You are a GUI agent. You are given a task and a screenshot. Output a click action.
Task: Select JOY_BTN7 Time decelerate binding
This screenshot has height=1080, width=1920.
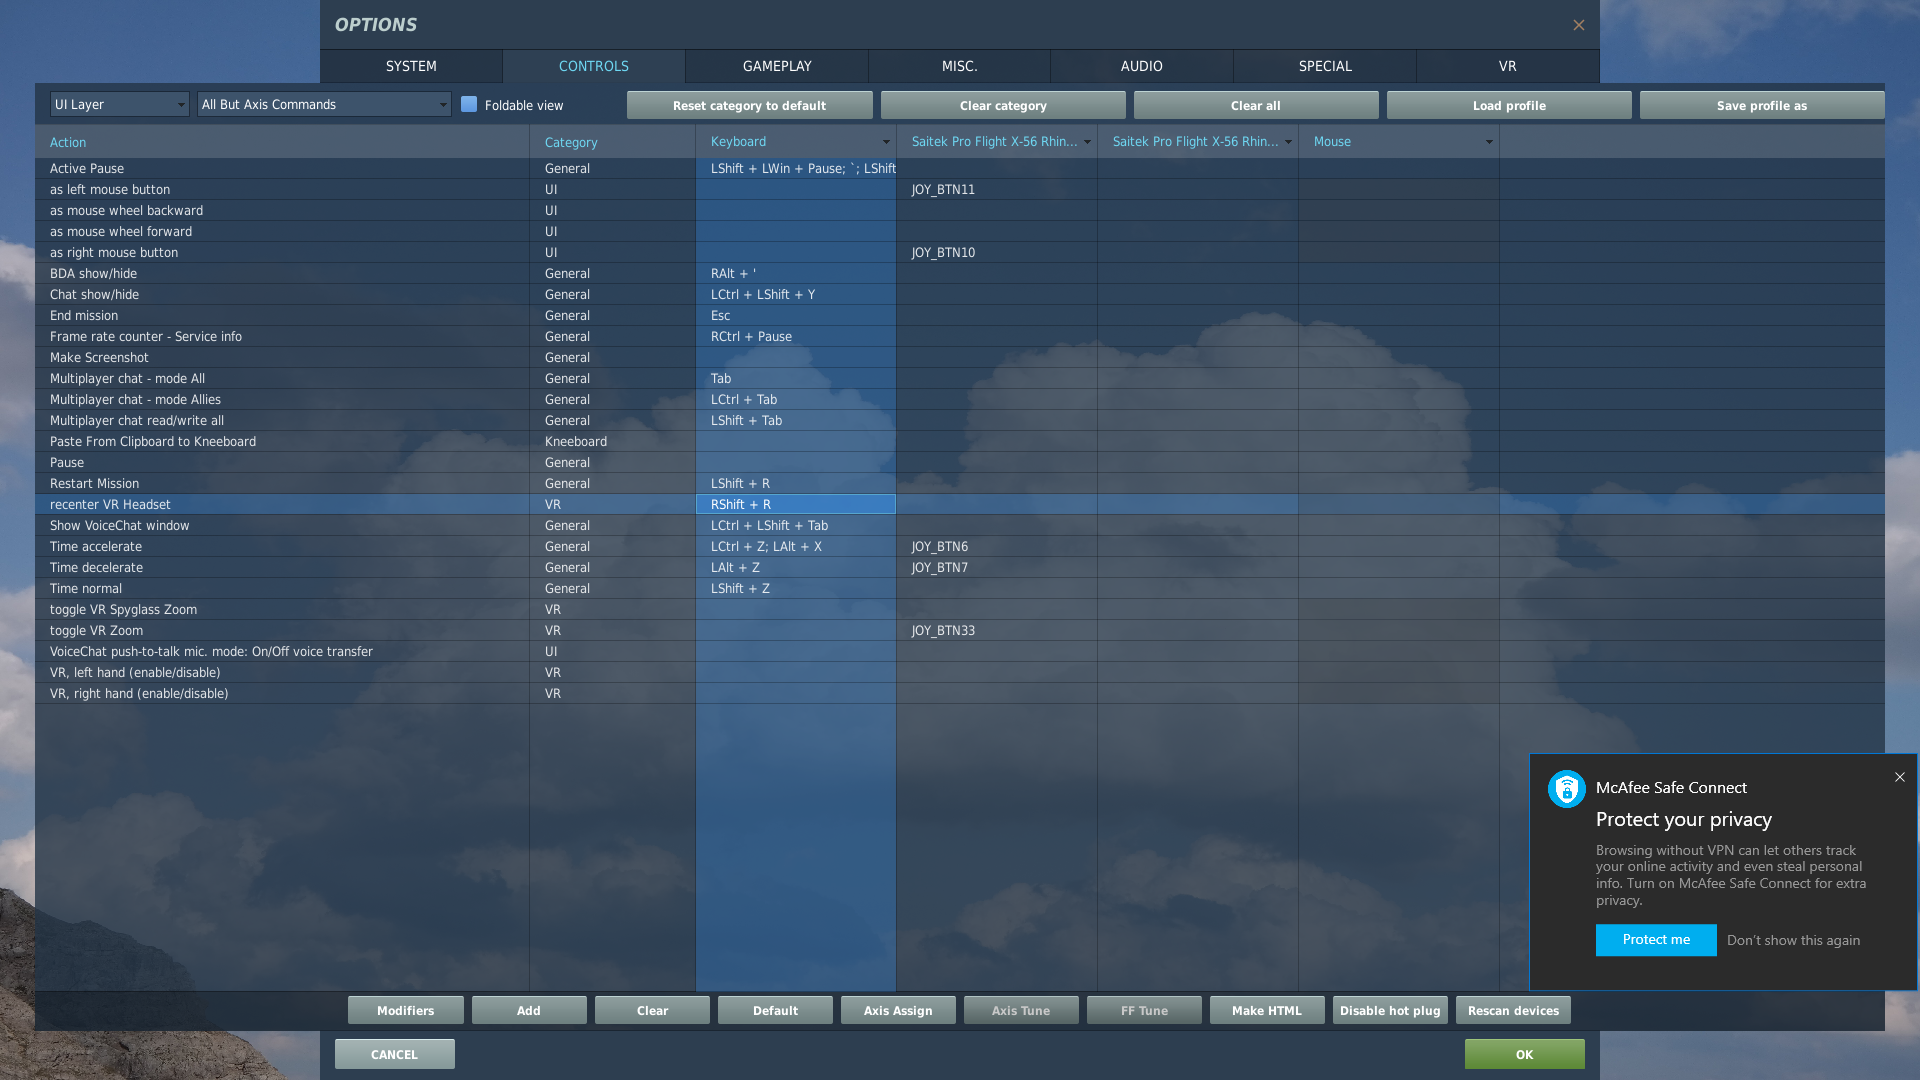coord(997,567)
